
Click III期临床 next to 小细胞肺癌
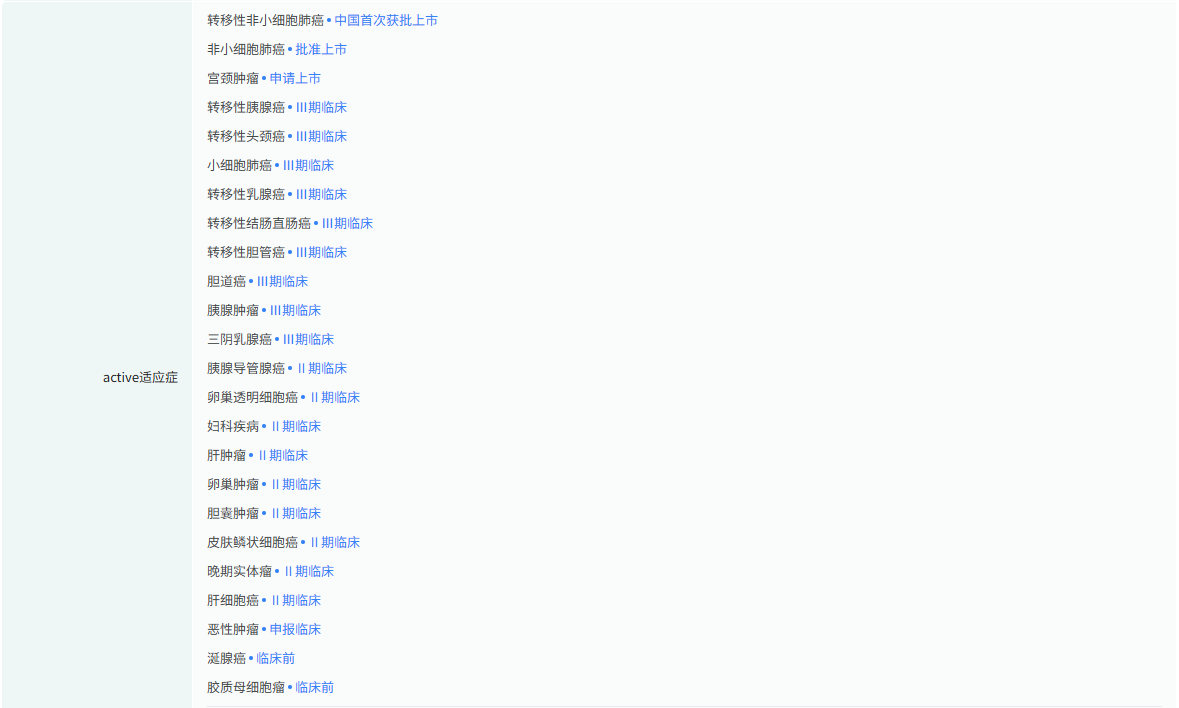(308, 165)
